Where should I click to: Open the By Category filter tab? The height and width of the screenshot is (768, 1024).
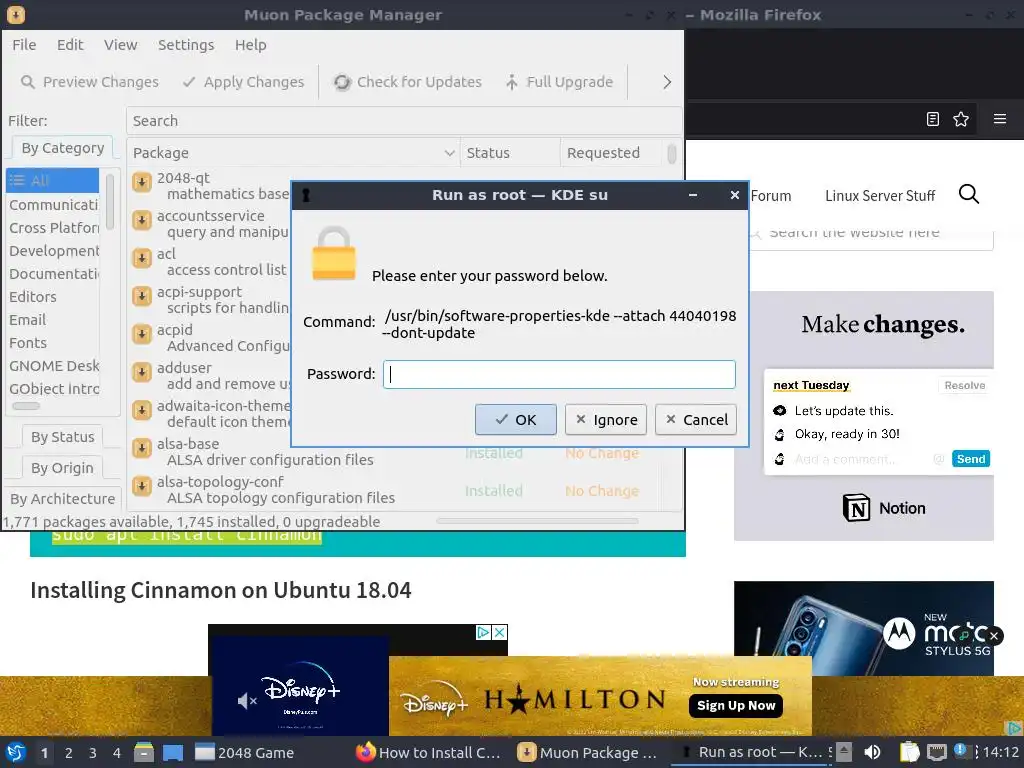[63, 148]
